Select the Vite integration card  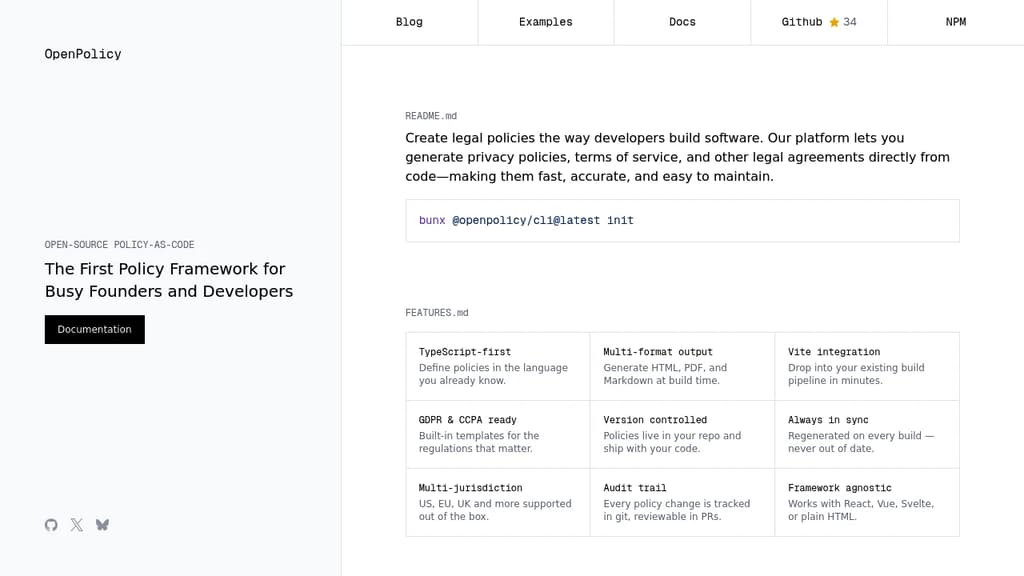pos(866,366)
